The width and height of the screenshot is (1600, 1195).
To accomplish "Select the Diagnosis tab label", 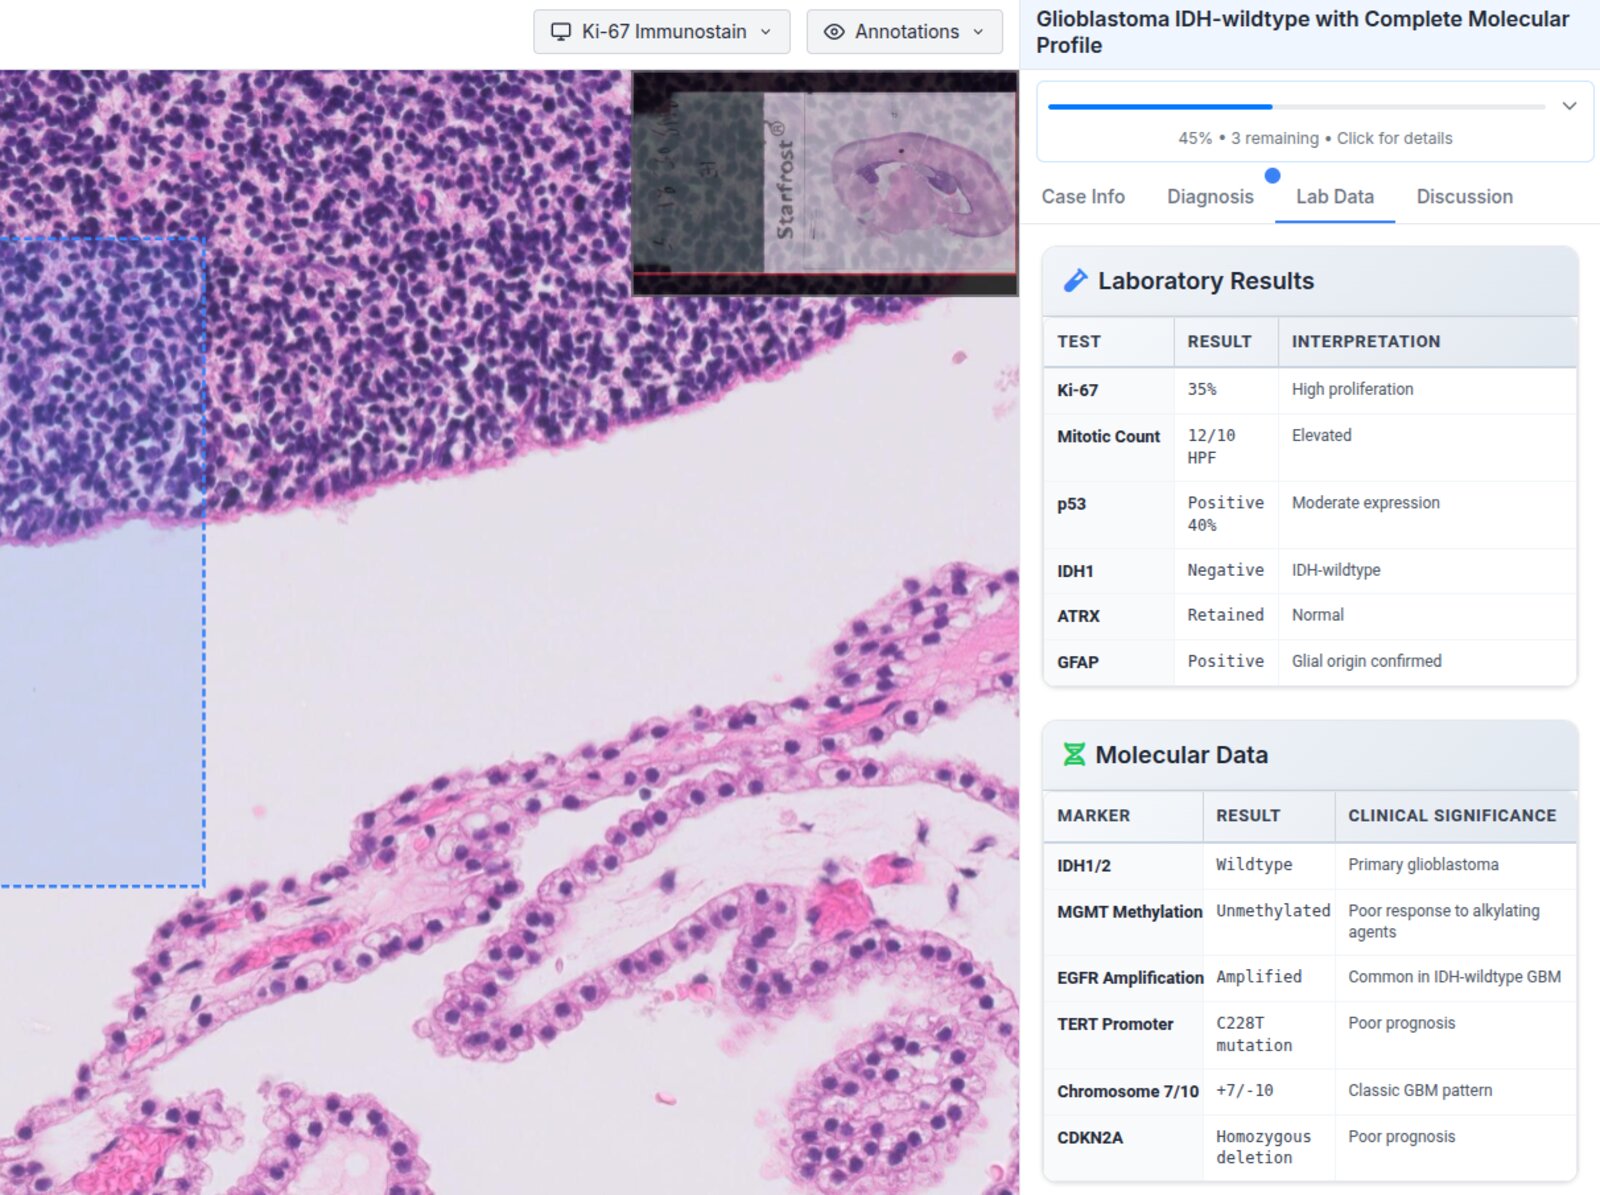I will (x=1210, y=196).
